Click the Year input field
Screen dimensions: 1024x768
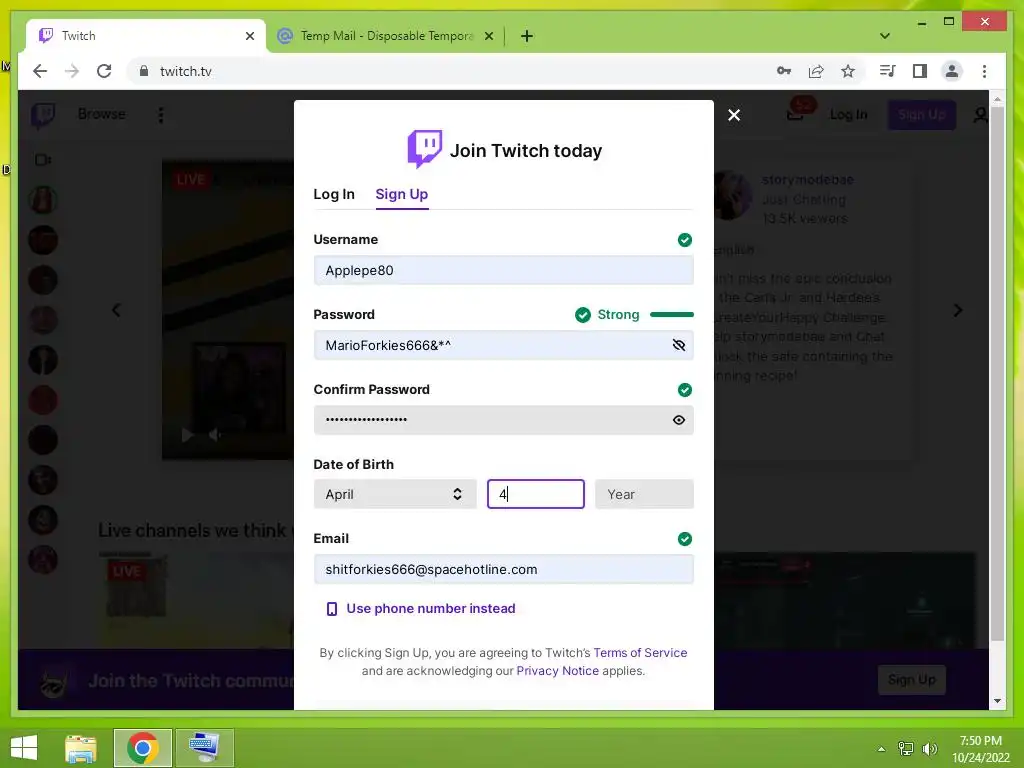tap(644, 494)
